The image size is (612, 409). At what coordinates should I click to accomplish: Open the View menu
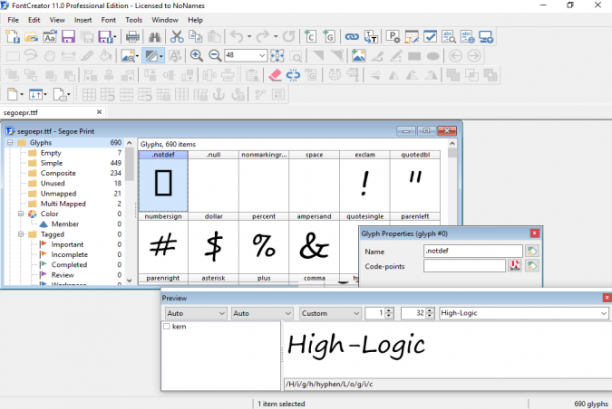click(57, 20)
